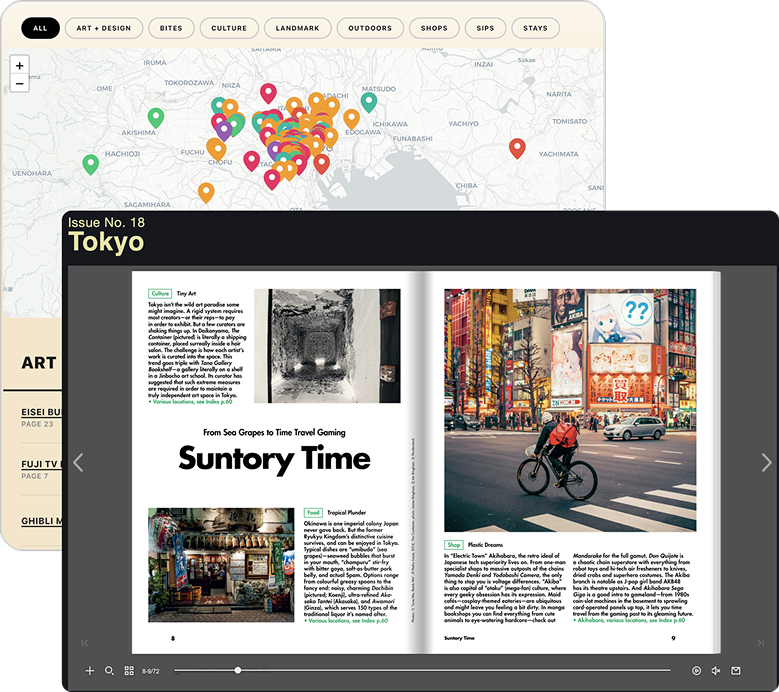The height and width of the screenshot is (692, 779).
Task: Click PAGE 23 under EISEI BU
Action: coord(37,424)
